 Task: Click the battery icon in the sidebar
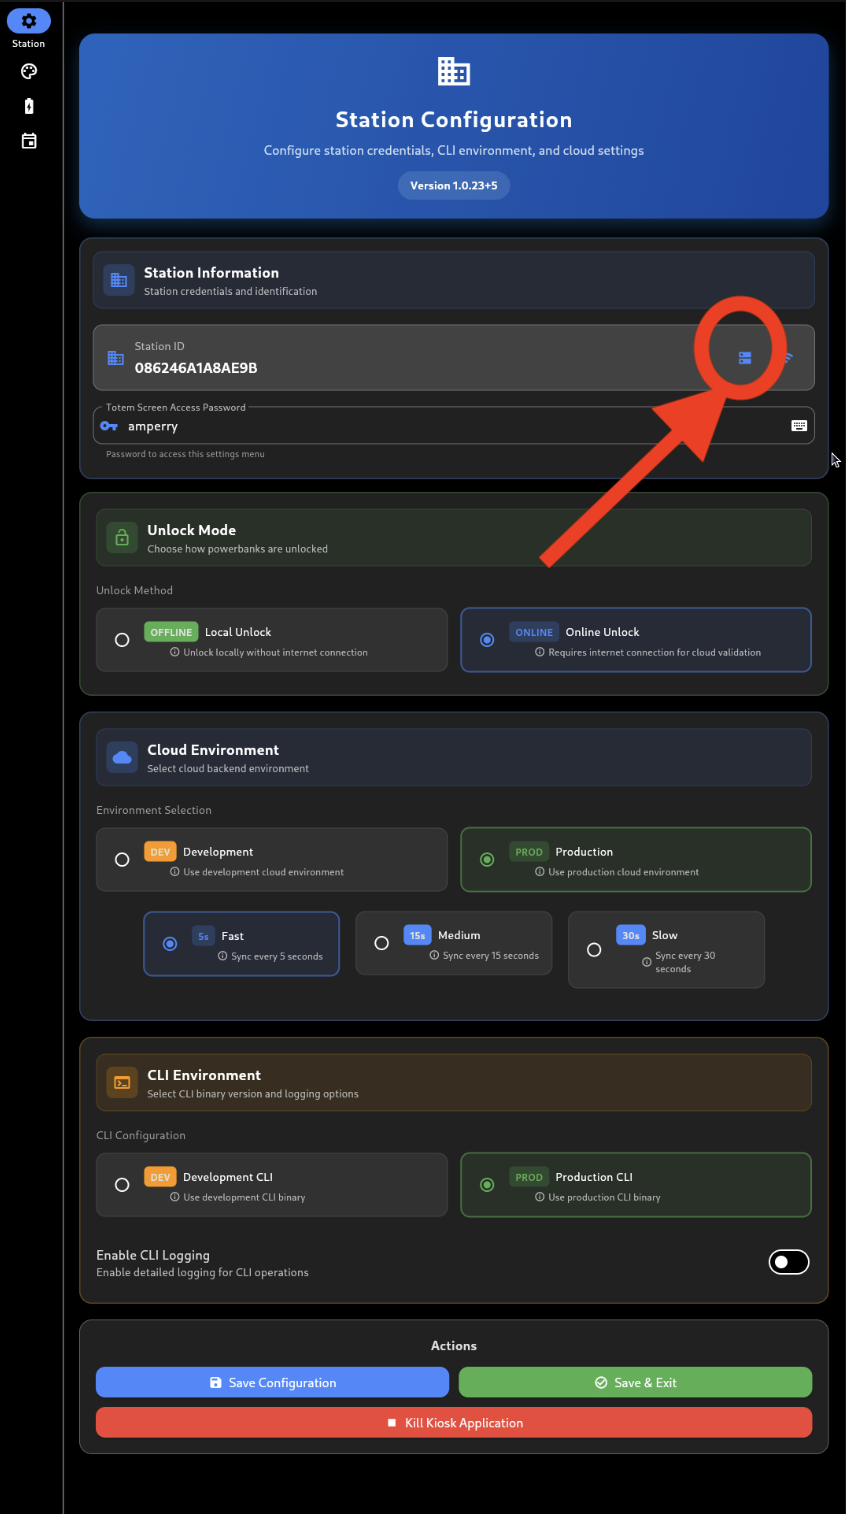[28, 105]
